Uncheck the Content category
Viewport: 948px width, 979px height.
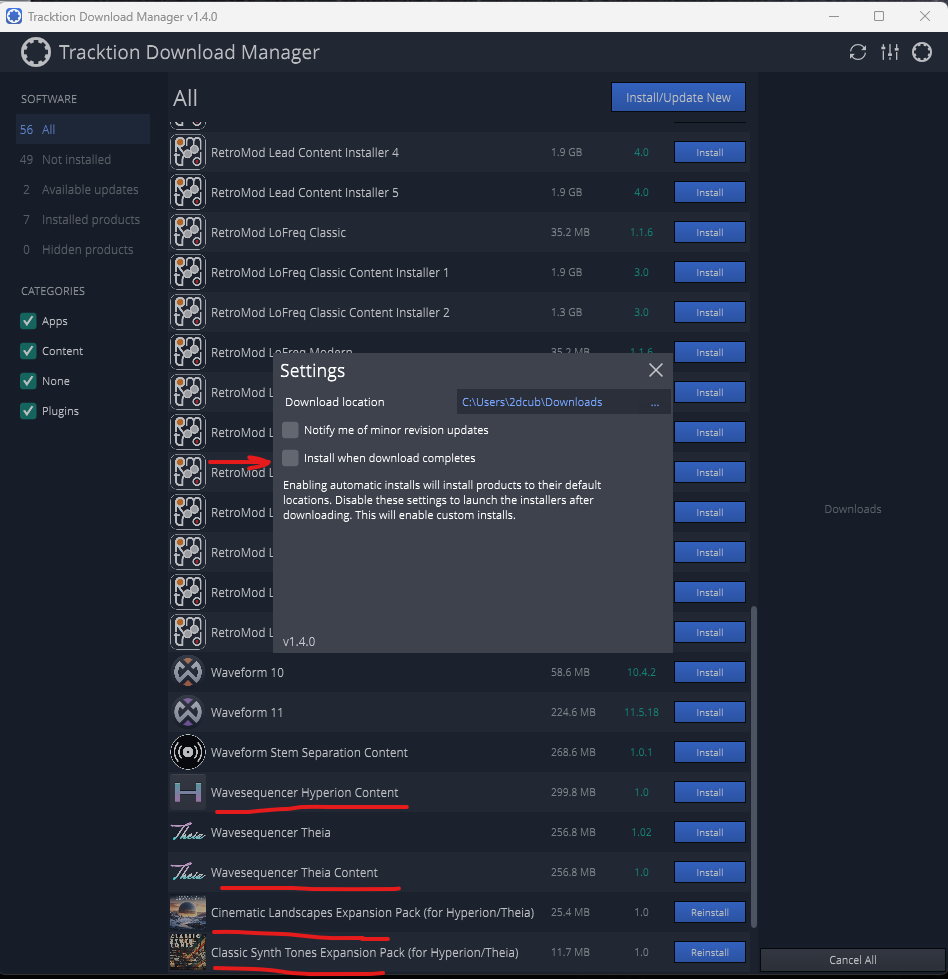point(28,351)
